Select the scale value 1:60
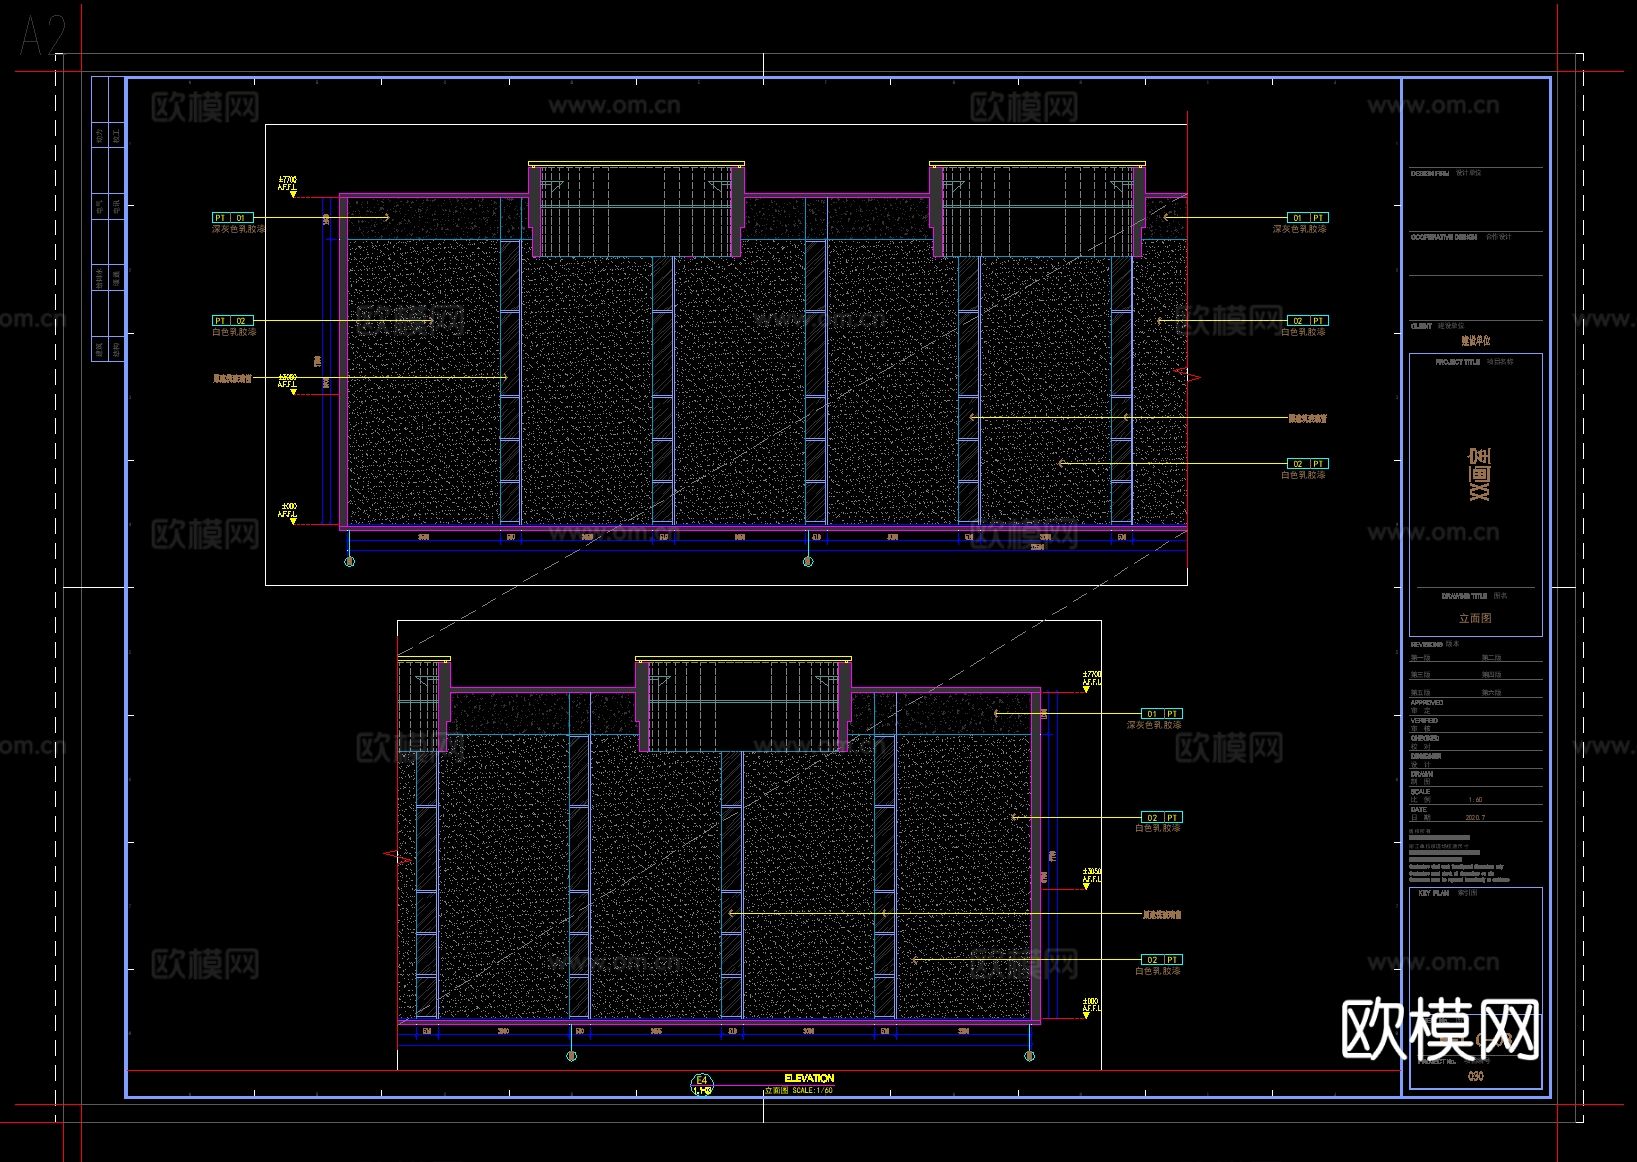 [x=1475, y=800]
